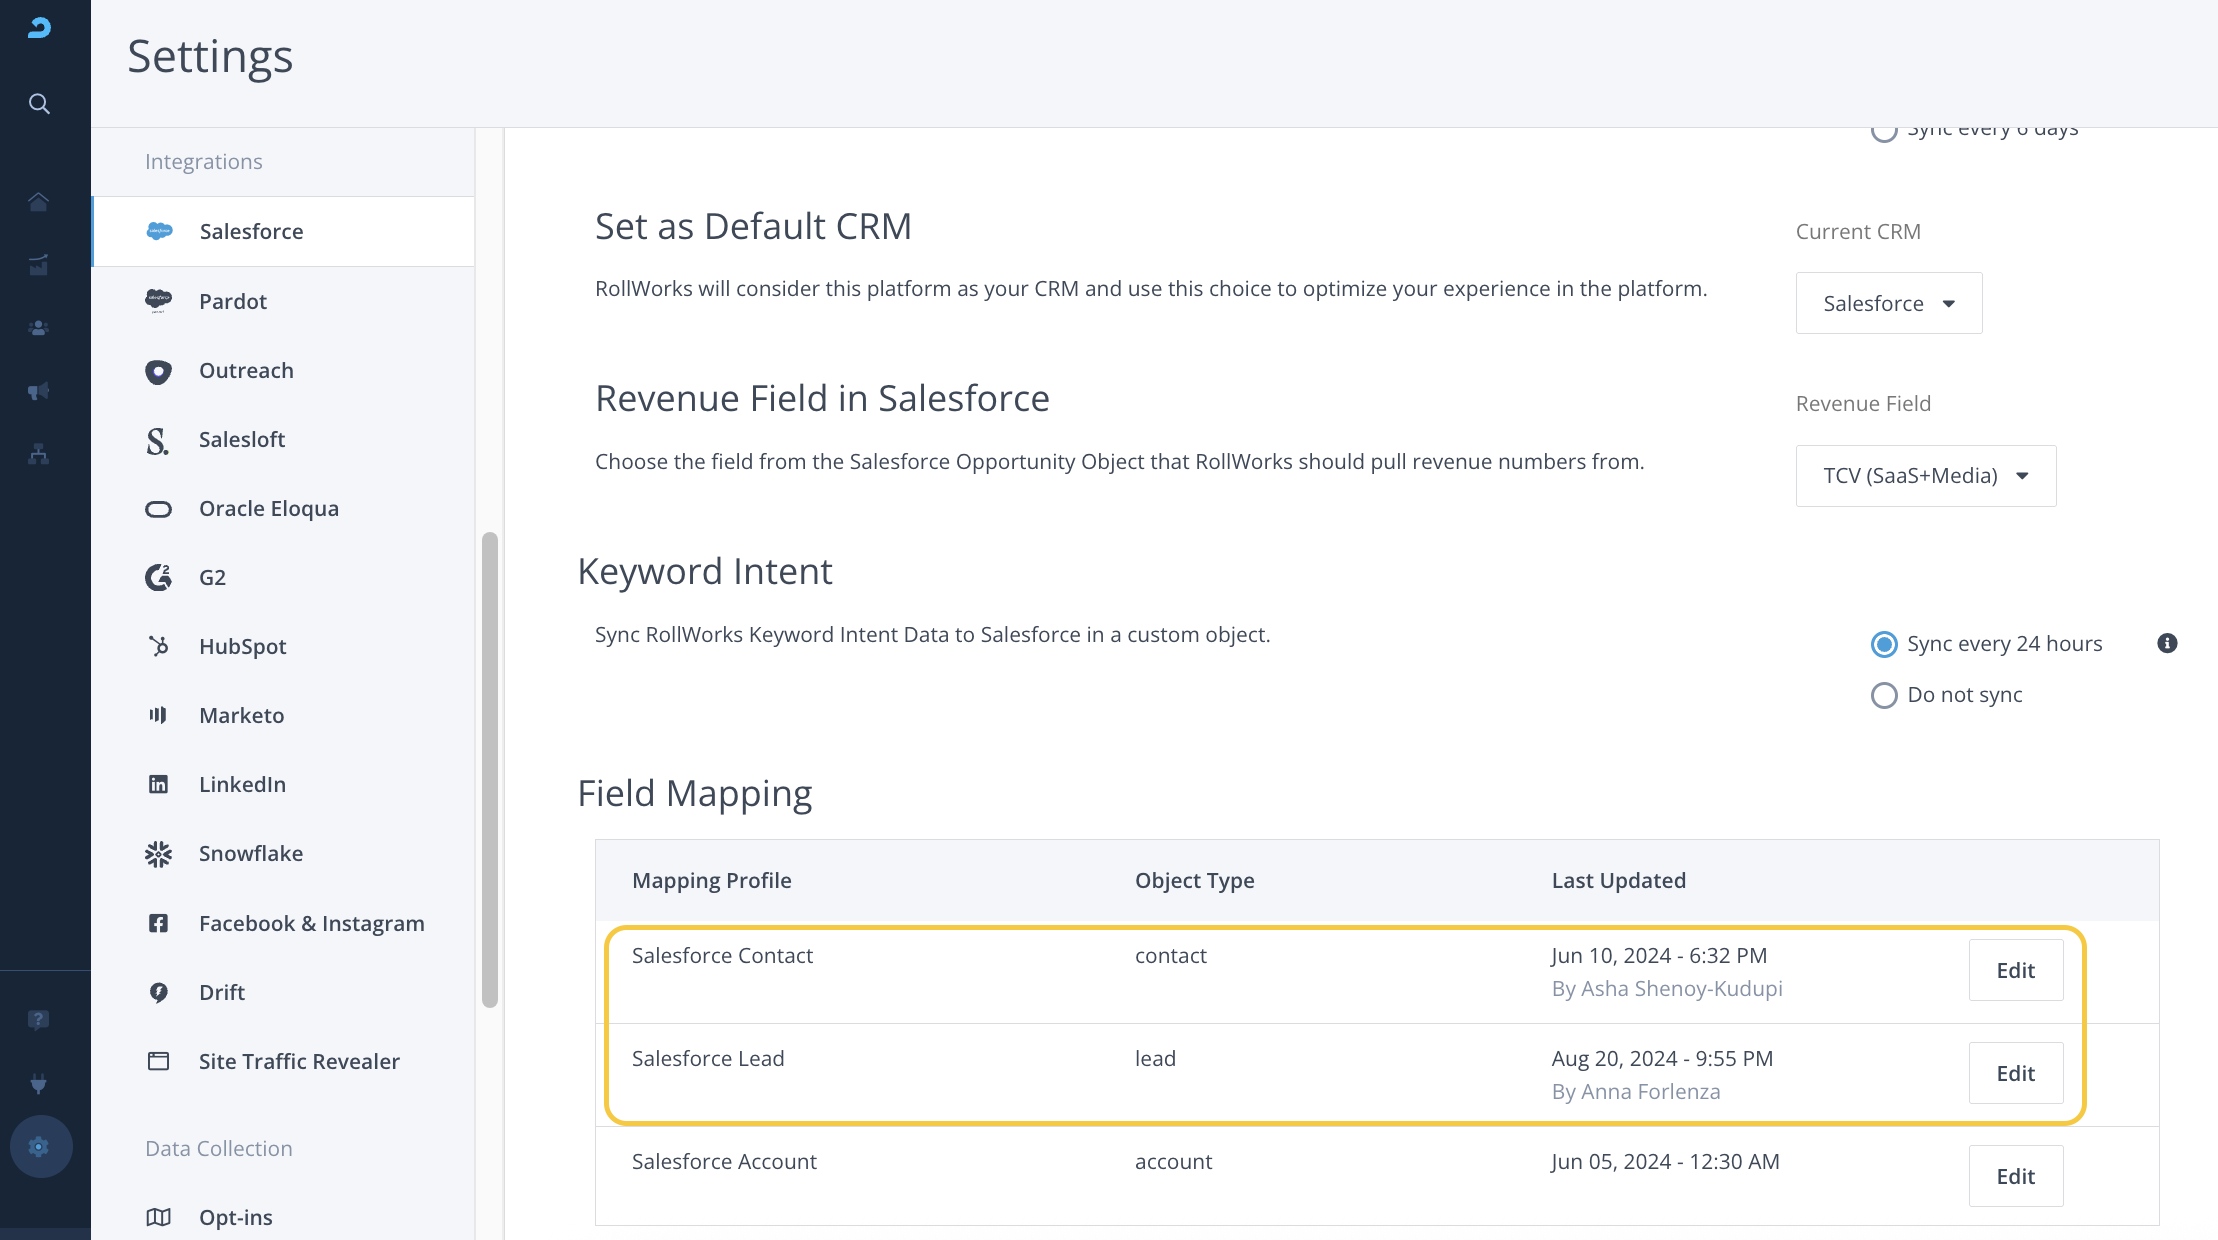Click the help question mark icon
Image resolution: width=2218 pixels, height=1240 pixels.
tap(39, 1020)
